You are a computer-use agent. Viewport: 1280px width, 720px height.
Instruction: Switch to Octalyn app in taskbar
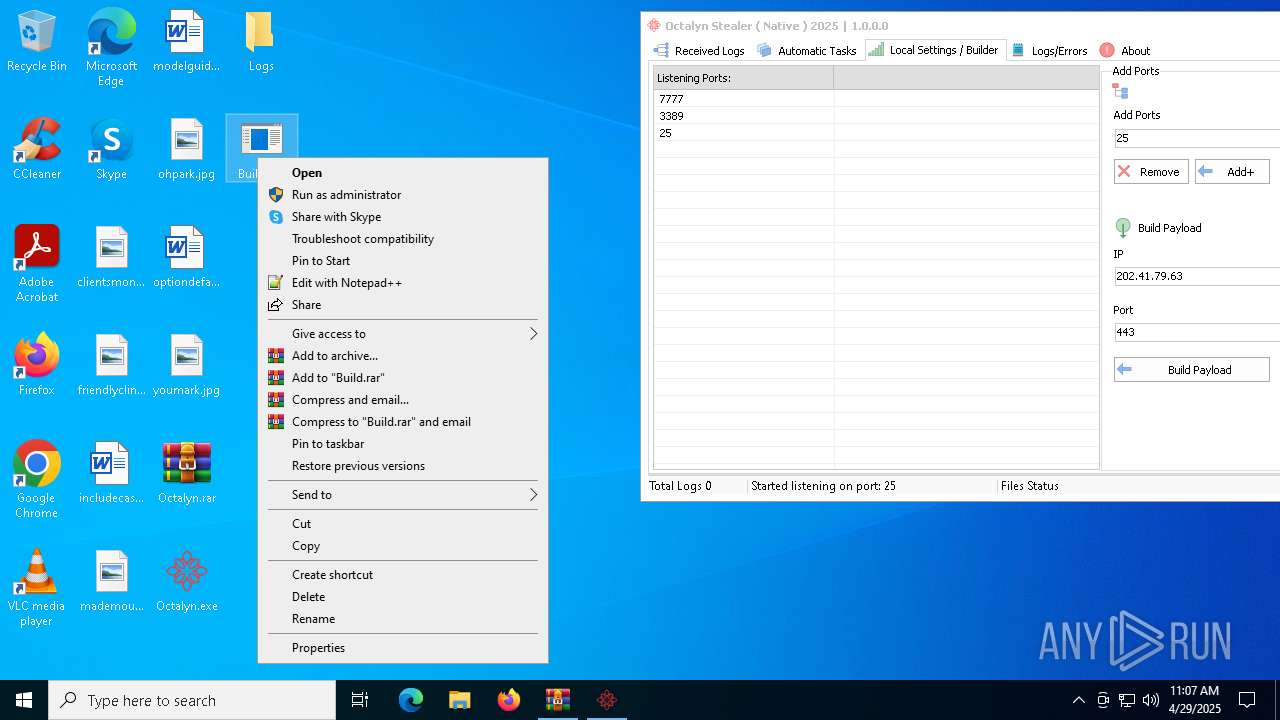coord(606,700)
